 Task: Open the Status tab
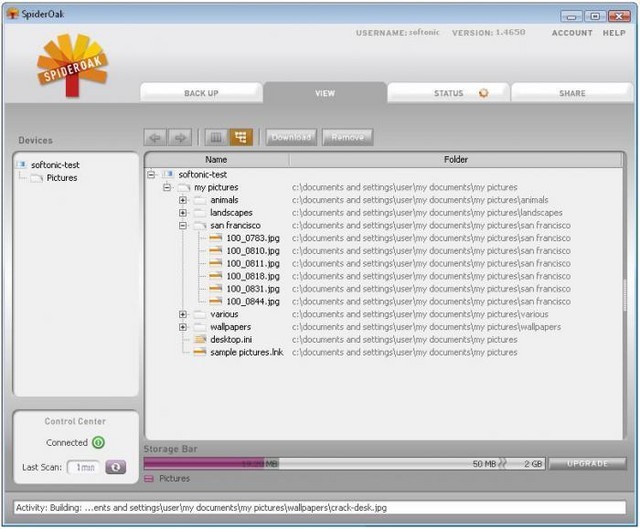[x=449, y=93]
